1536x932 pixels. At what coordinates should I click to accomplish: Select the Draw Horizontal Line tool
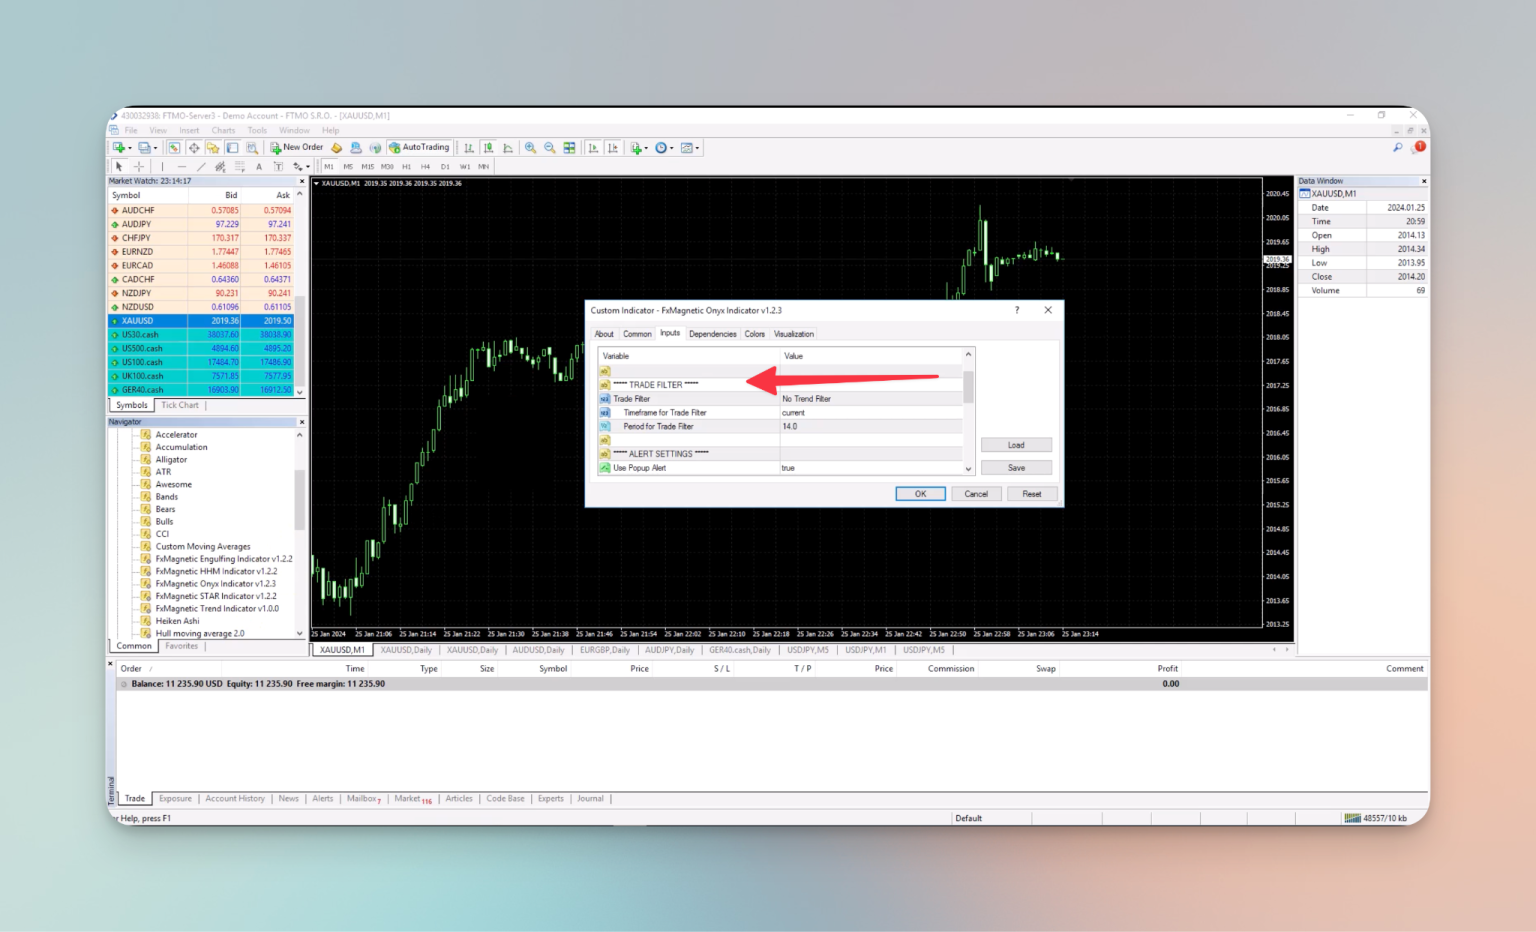click(181, 166)
